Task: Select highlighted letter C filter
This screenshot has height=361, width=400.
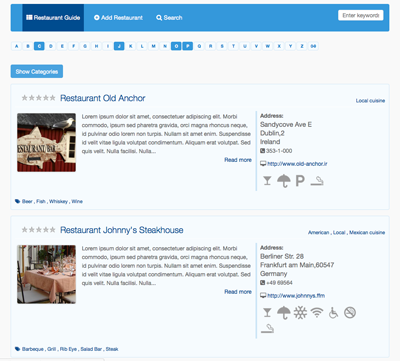Action: (39, 46)
